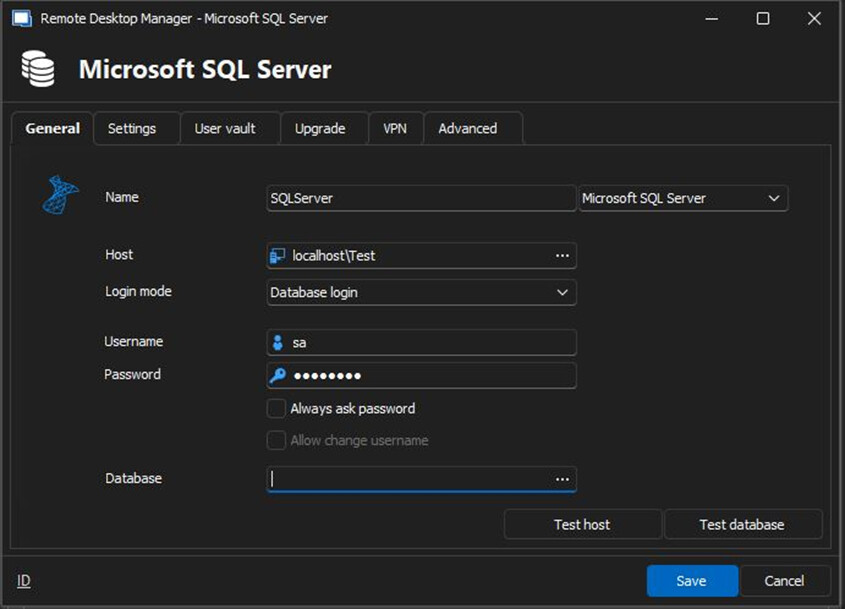Open the Host field ellipsis browse button
This screenshot has height=609, width=845.
562,255
